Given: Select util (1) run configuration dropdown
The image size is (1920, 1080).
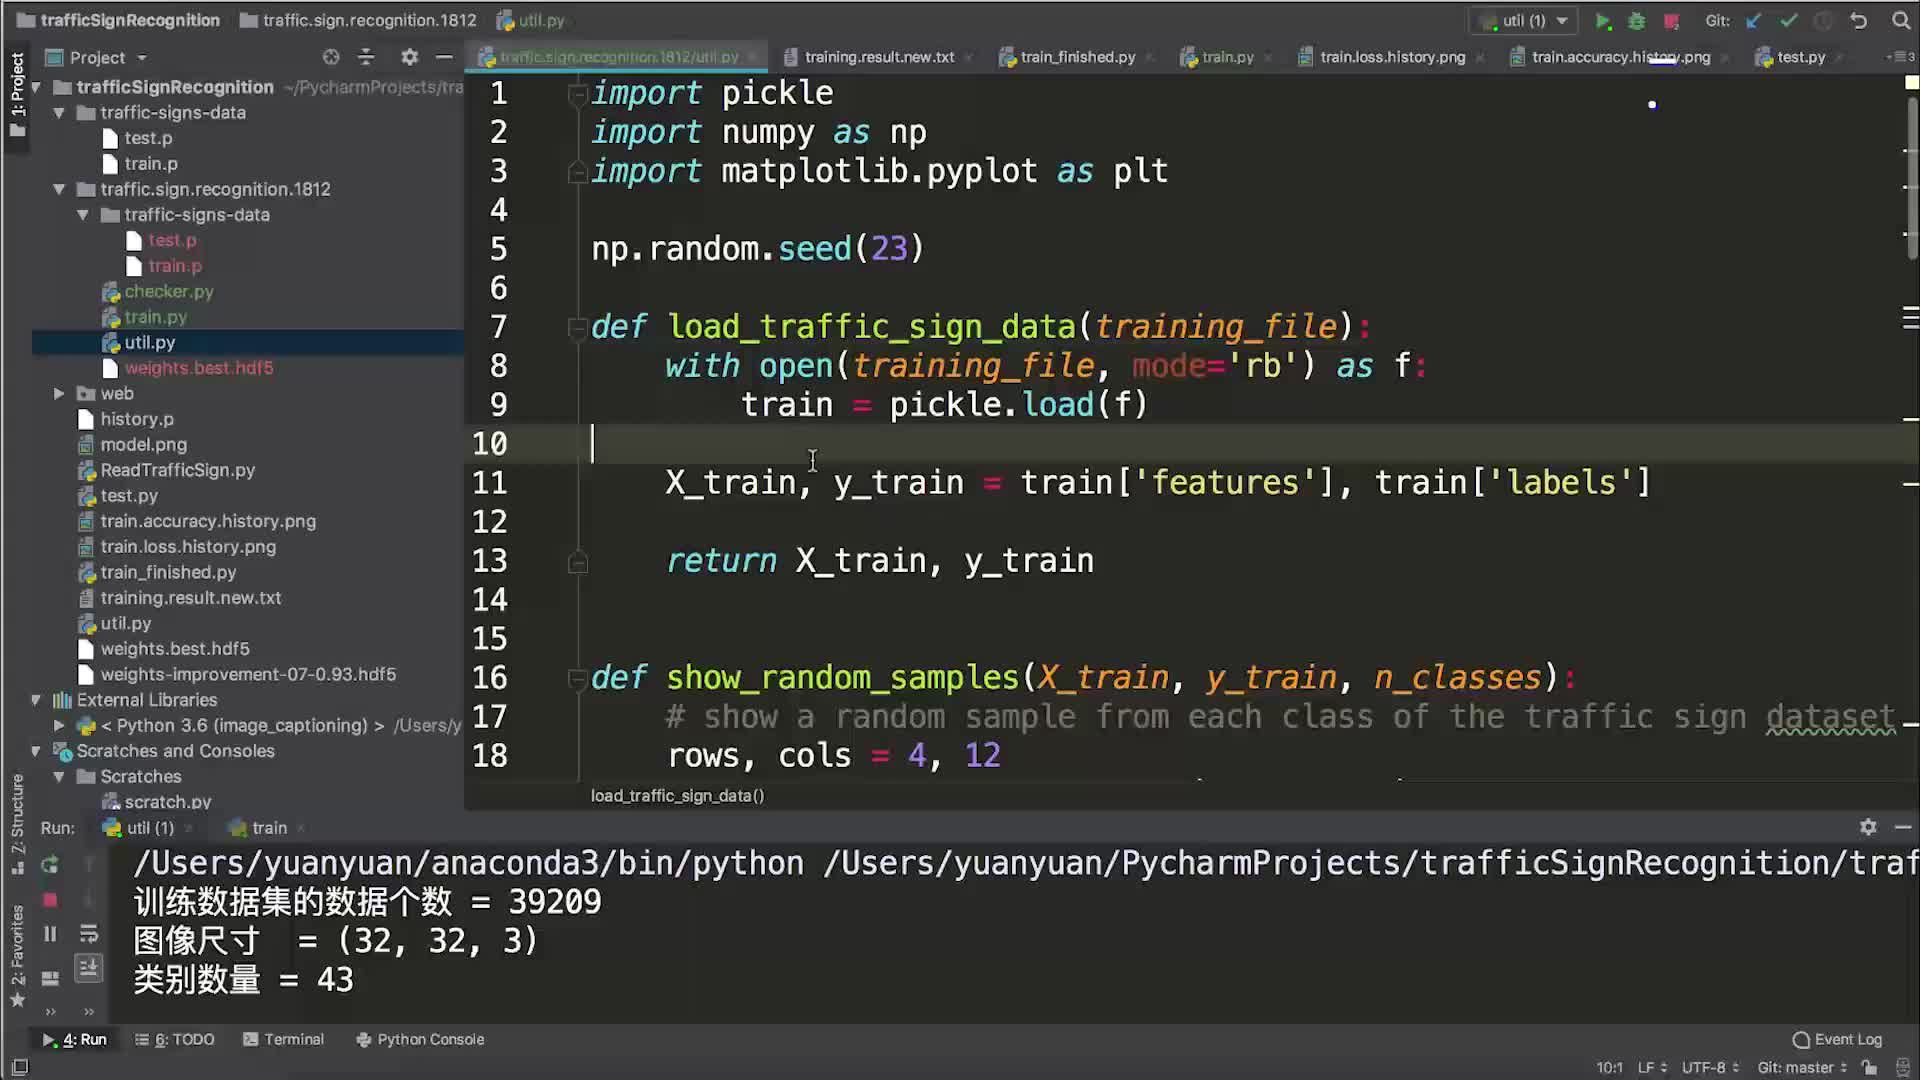Looking at the screenshot, I should coord(1518,20).
